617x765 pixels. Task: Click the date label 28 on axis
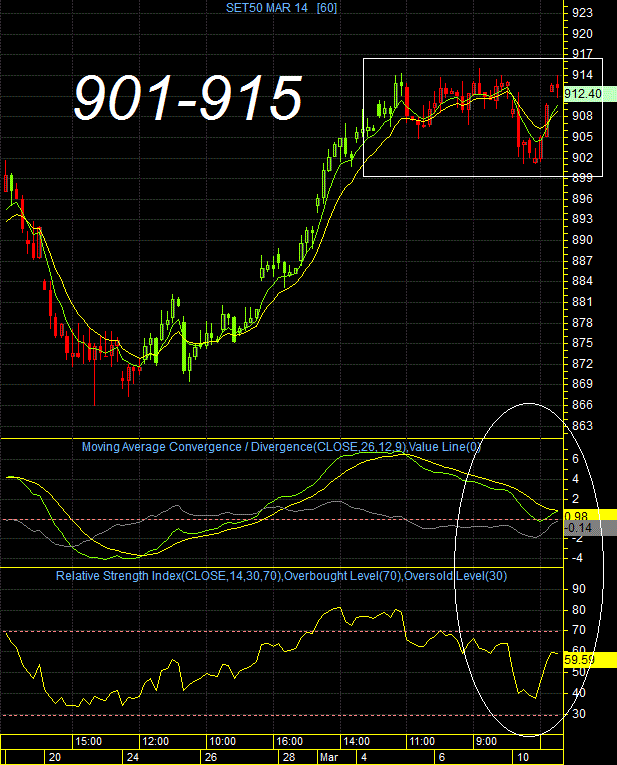click(x=289, y=757)
